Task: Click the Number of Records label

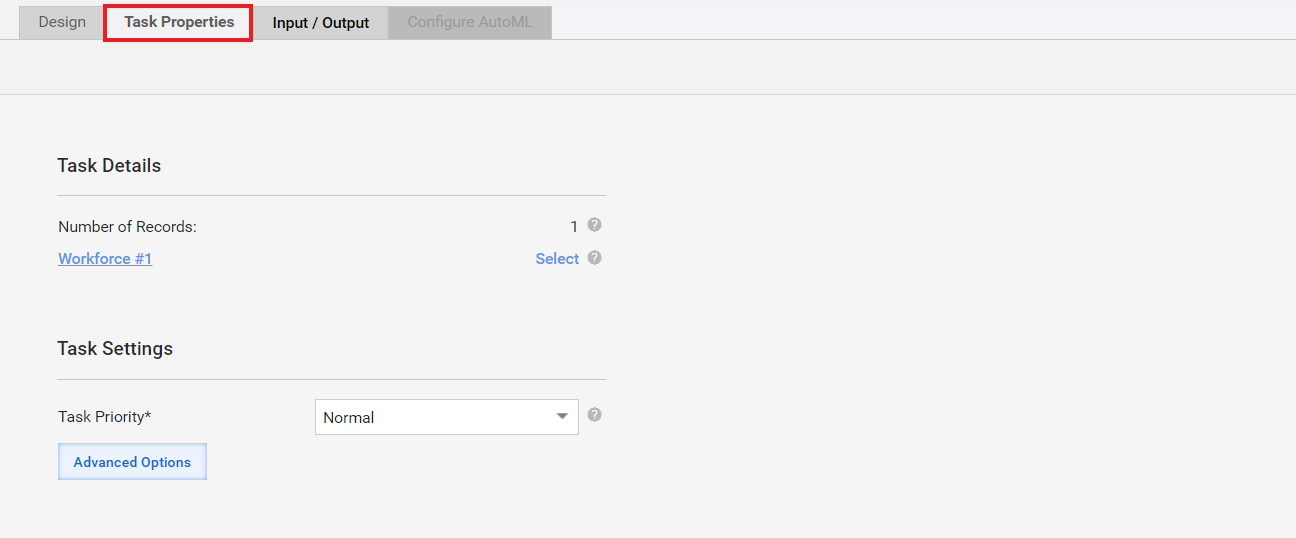Action: [x=127, y=227]
